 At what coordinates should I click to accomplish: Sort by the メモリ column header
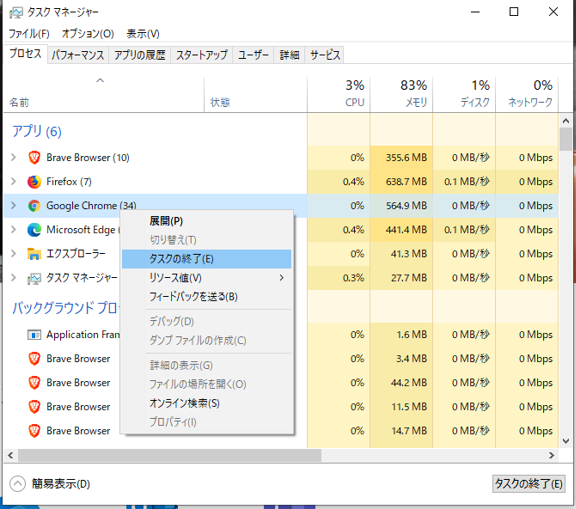[402, 94]
